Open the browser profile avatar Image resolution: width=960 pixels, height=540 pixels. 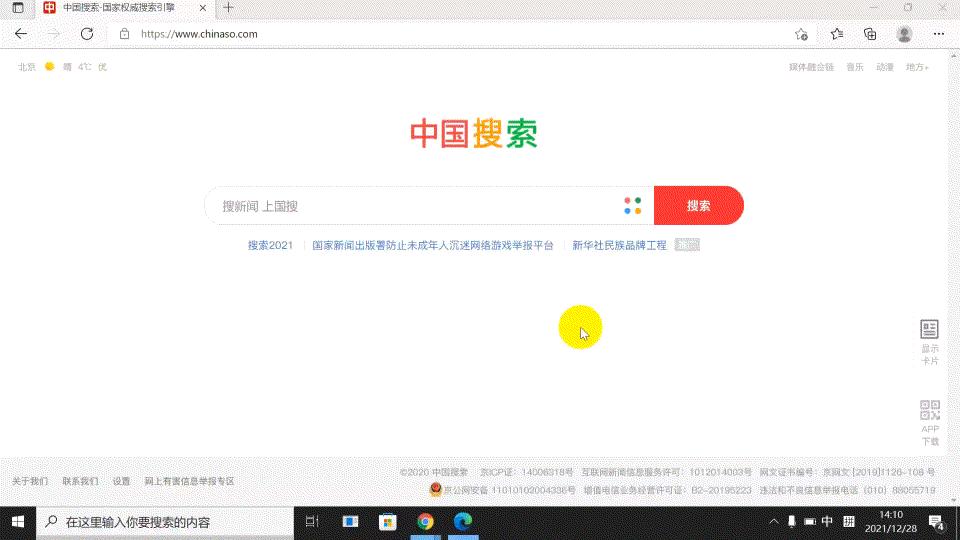pyautogui.click(x=904, y=34)
